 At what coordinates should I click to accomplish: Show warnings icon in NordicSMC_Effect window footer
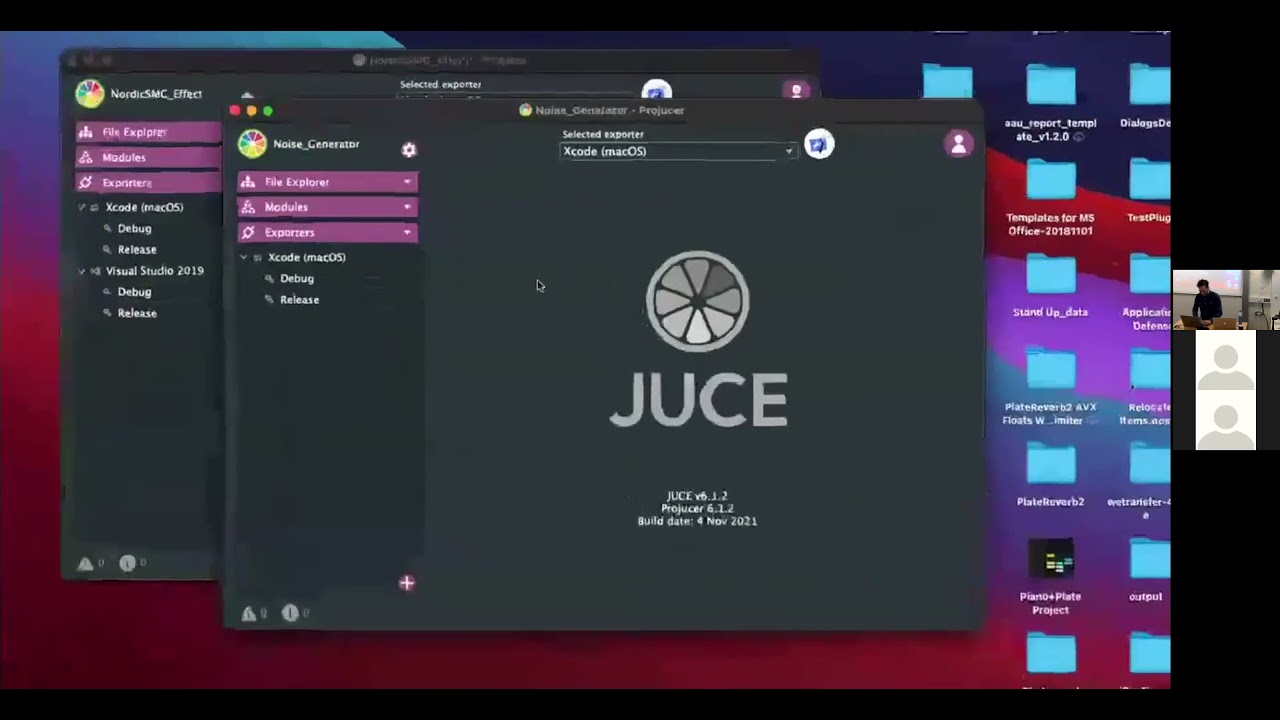click(85, 564)
